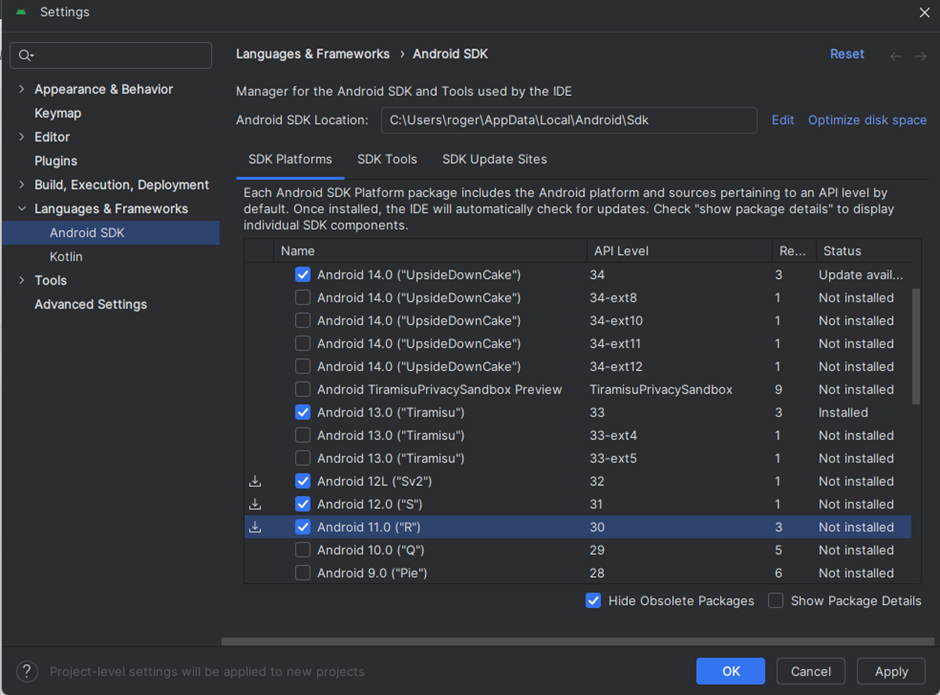The width and height of the screenshot is (940, 695).
Task: Check TiramisuPrivacySandbox Preview checkbox
Action: click(303, 389)
